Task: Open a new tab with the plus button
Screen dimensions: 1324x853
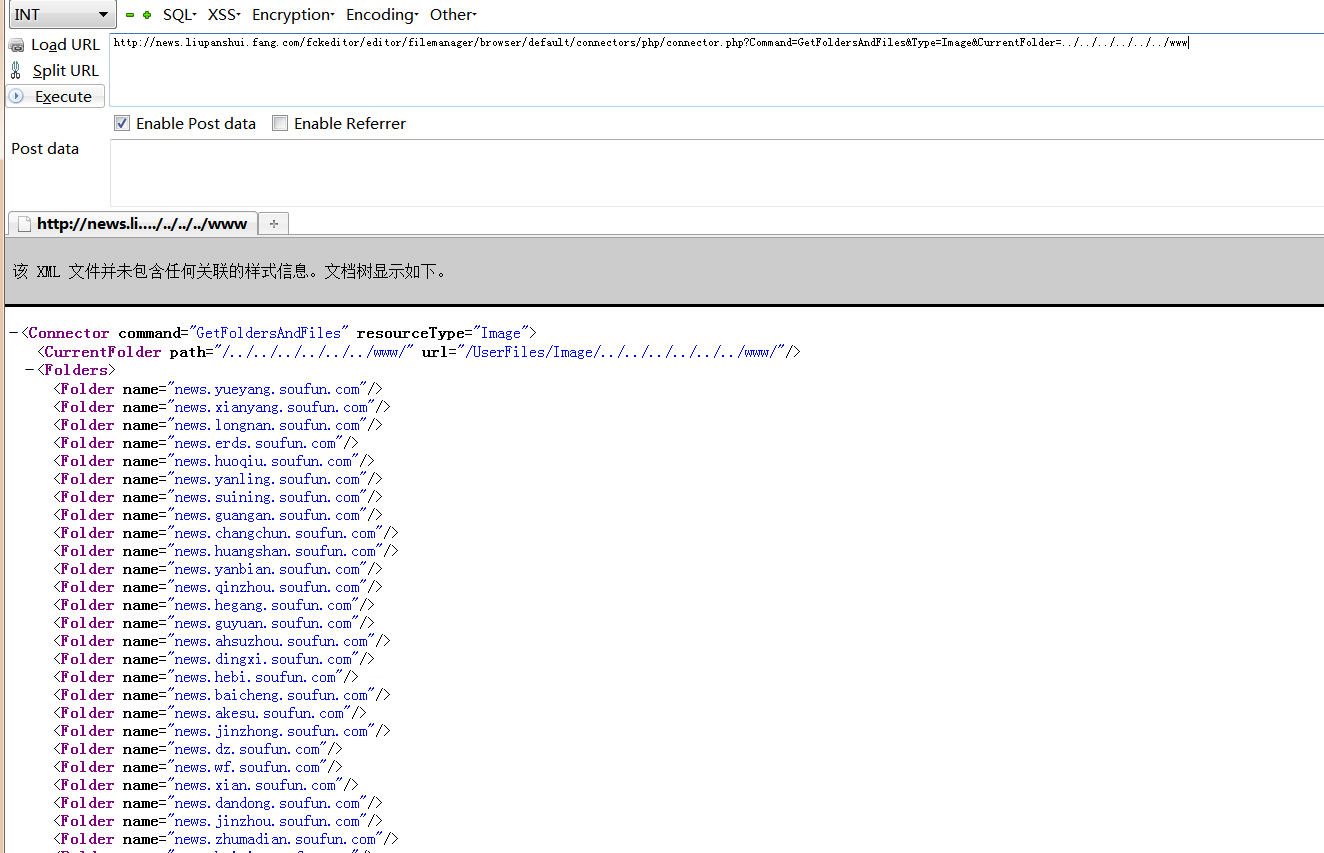Action: pyautogui.click(x=274, y=224)
